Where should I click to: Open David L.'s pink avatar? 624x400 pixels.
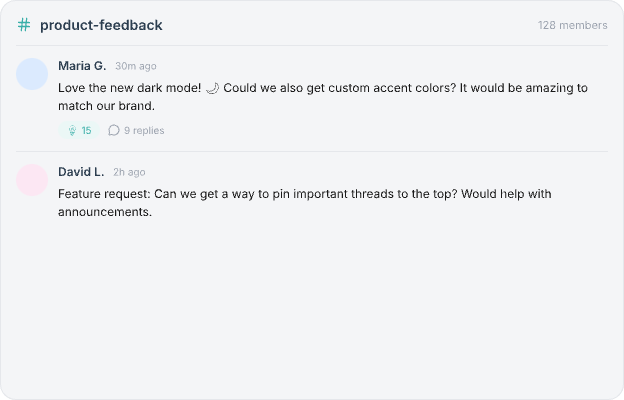click(32, 180)
